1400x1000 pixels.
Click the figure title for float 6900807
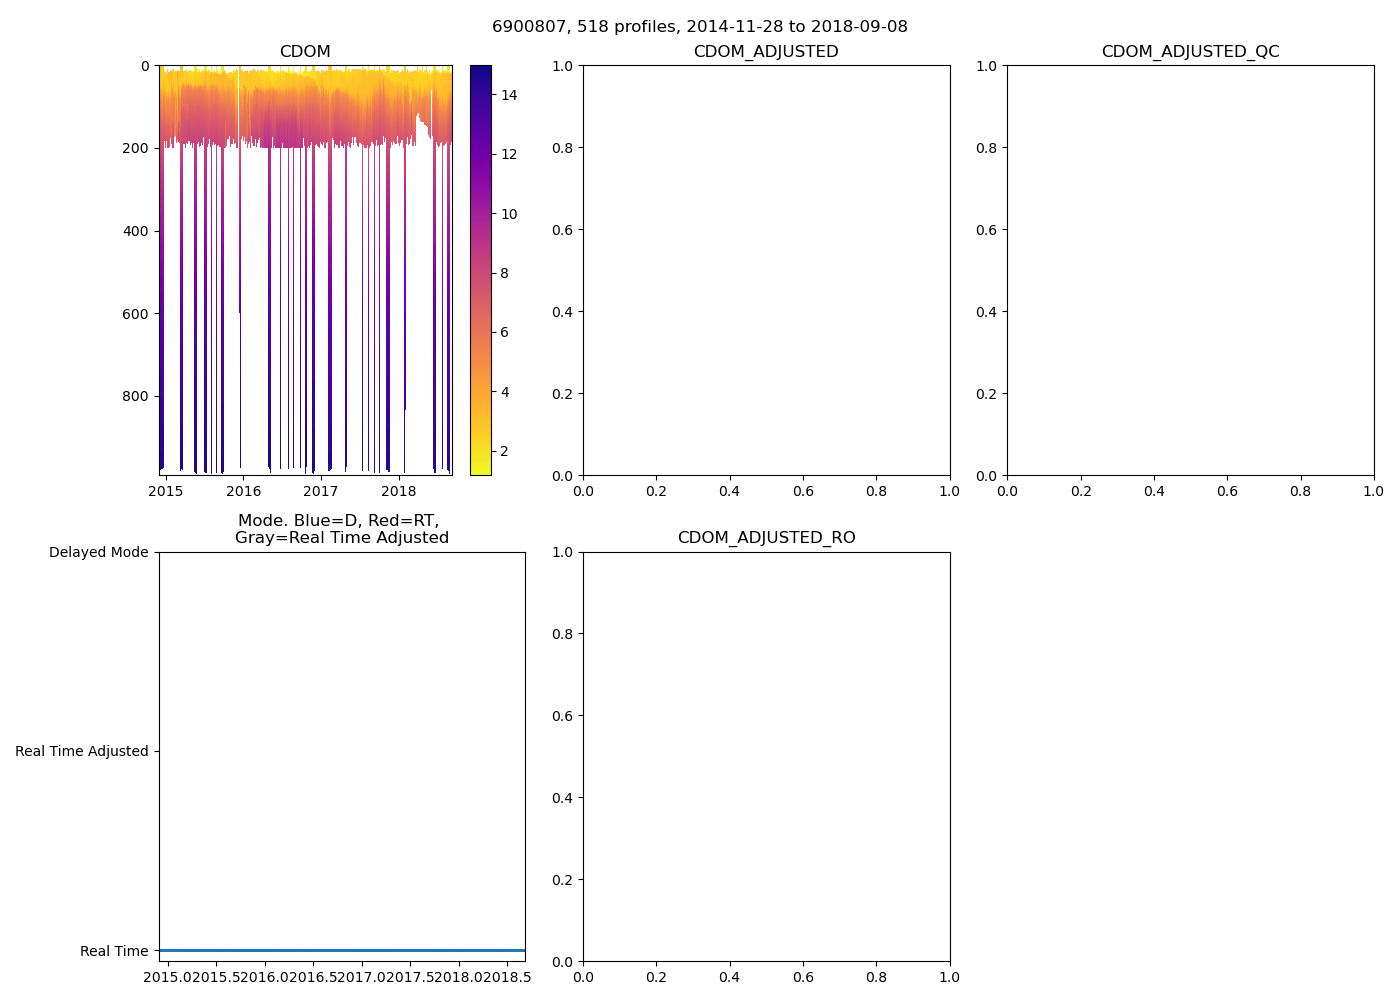pyautogui.click(x=699, y=27)
